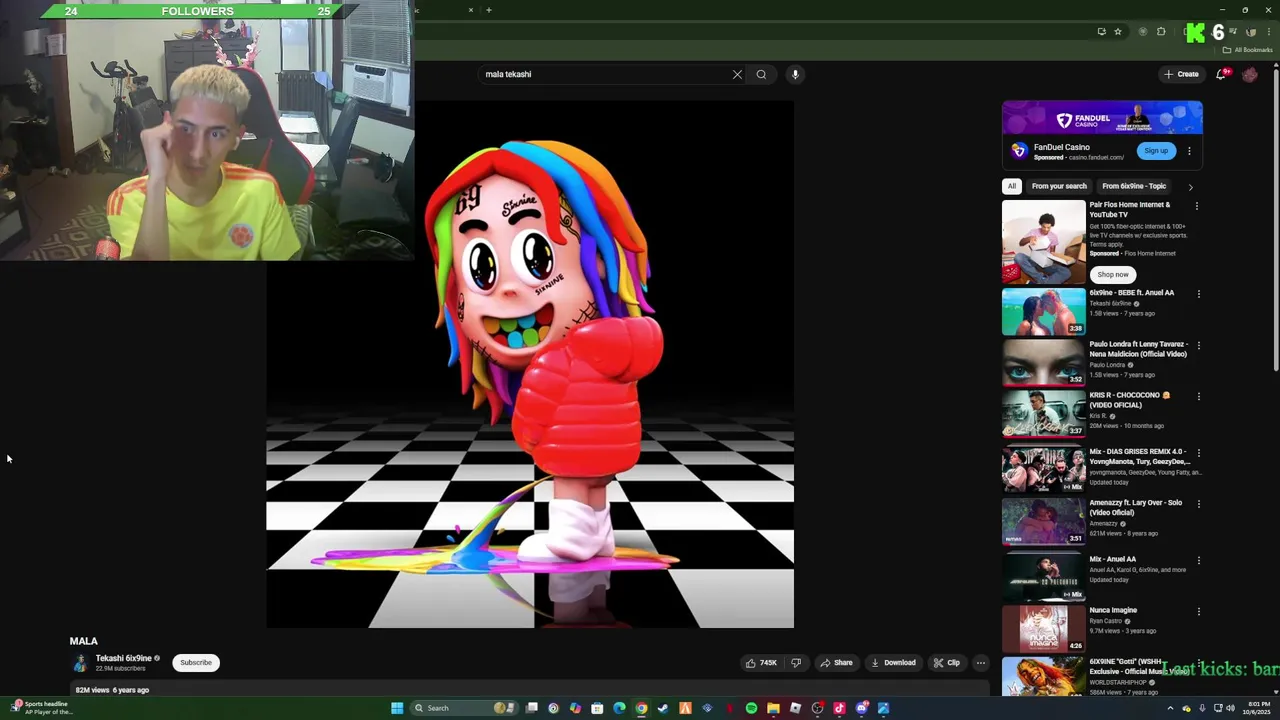The height and width of the screenshot is (720, 1280).
Task: Open Discord from the taskbar
Action: 862,708
